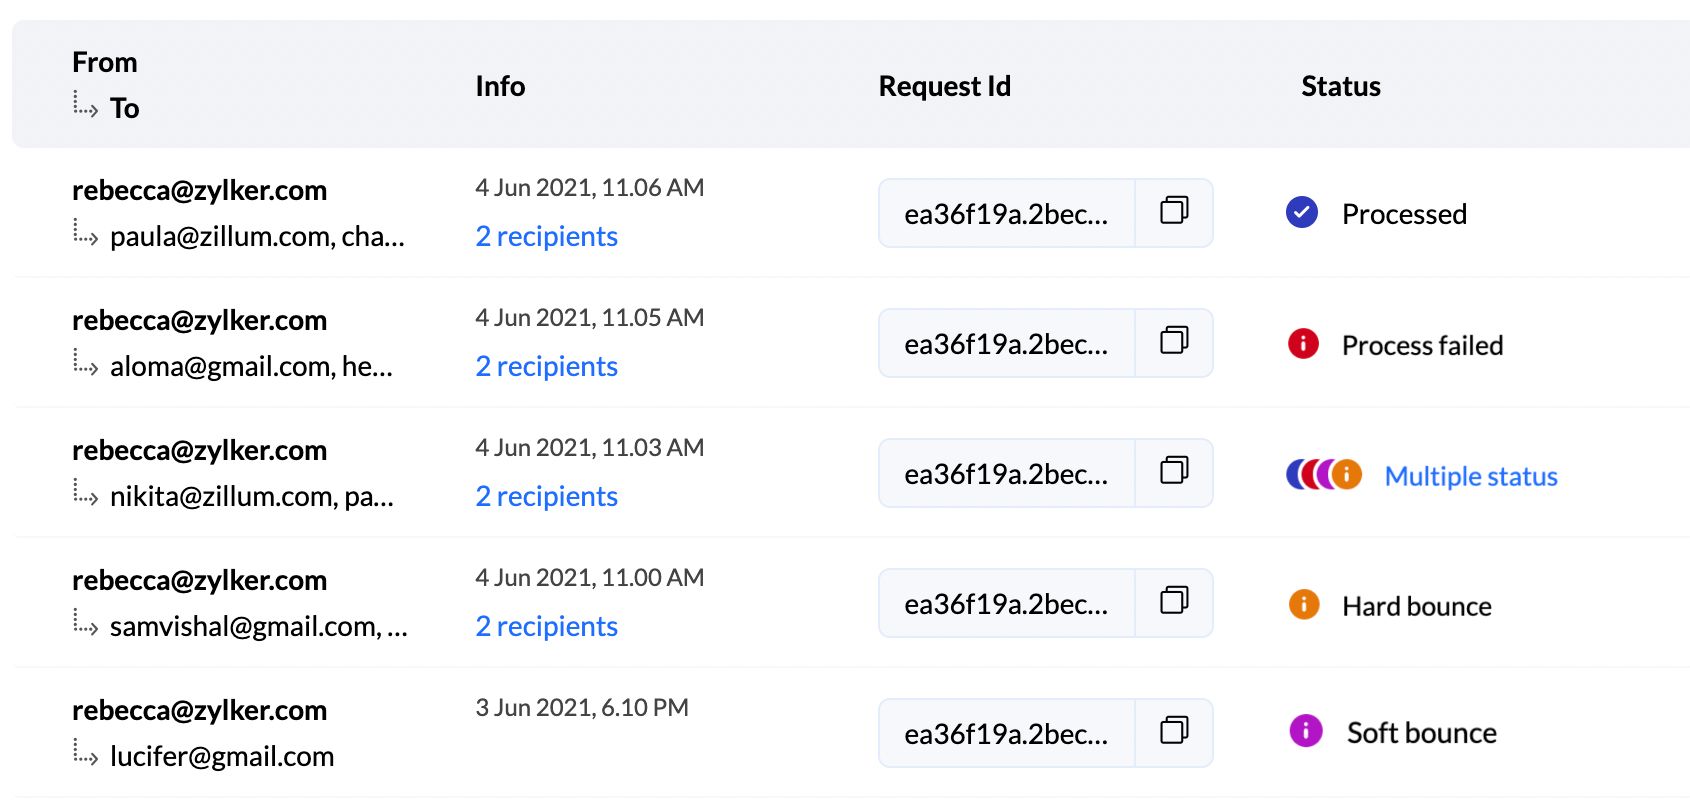1690x800 pixels.
Task: Copy request ID for 6.10 PM email
Action: 1174,731
